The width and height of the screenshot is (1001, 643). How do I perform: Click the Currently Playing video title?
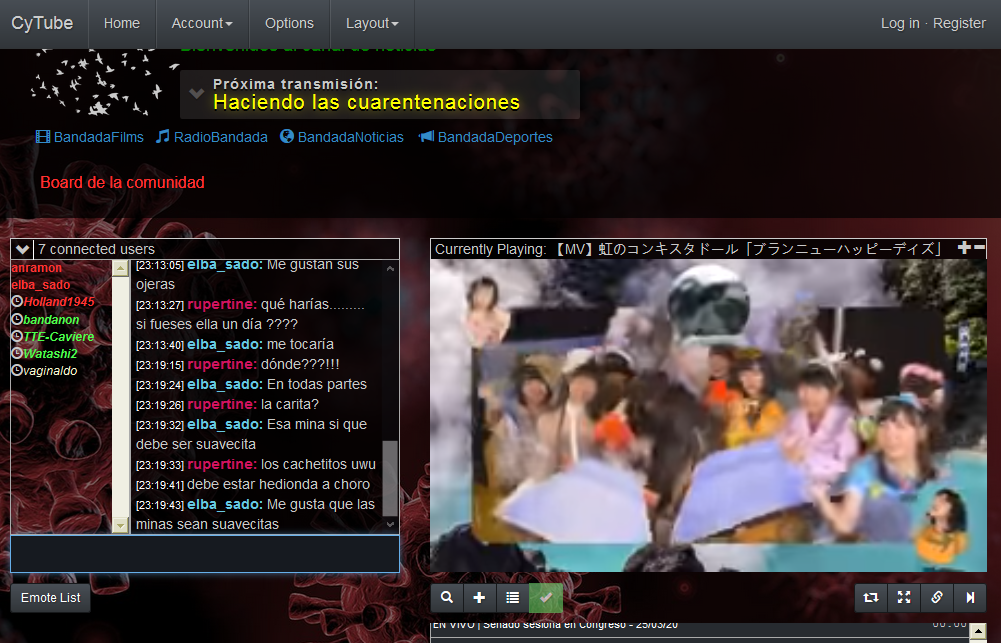(x=688, y=249)
